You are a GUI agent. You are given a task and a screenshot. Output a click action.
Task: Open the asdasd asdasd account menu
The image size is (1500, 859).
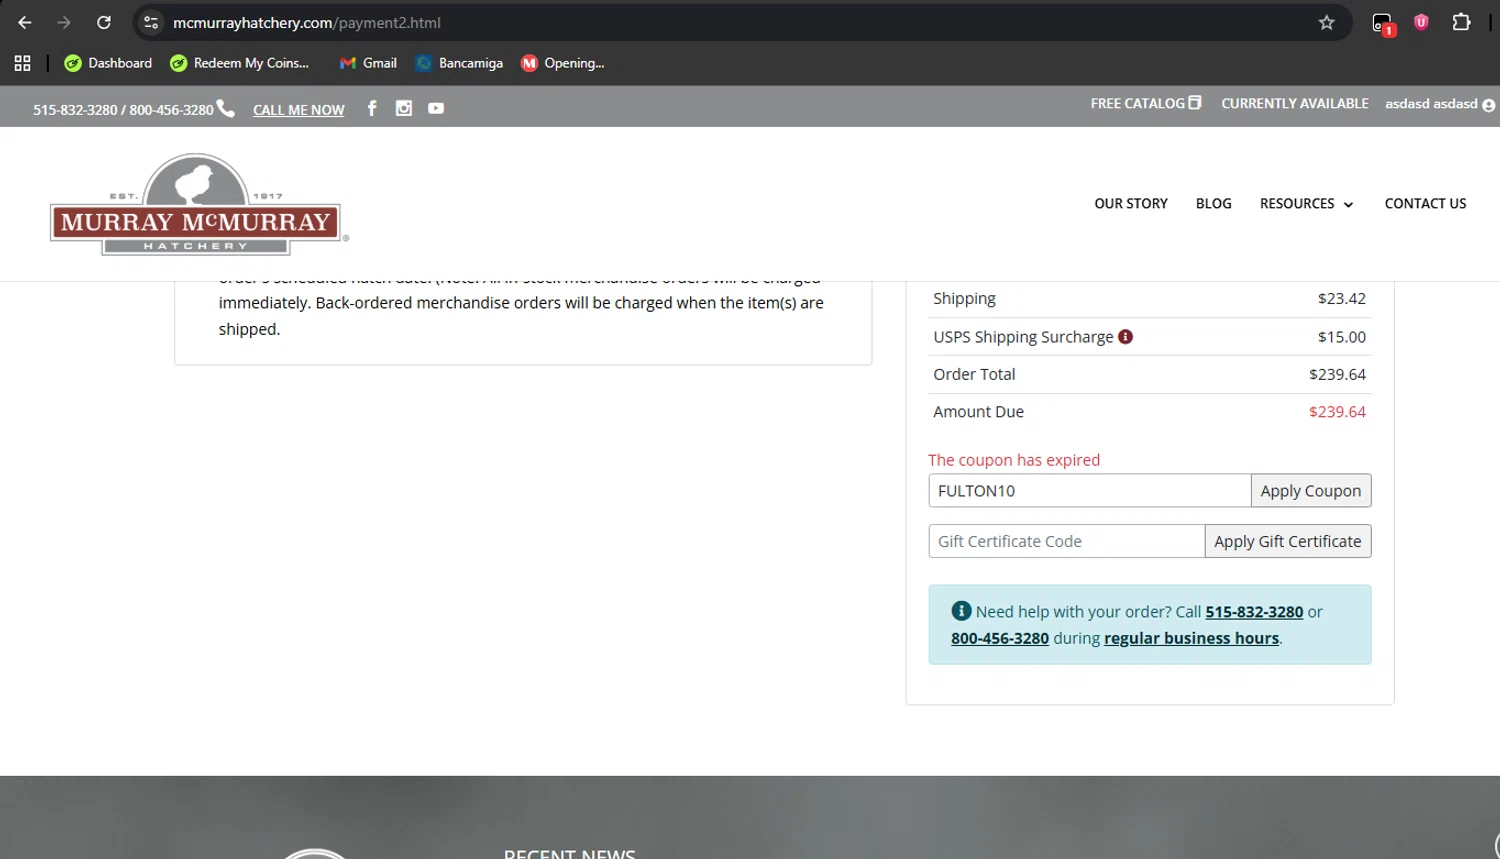pyautogui.click(x=1440, y=104)
